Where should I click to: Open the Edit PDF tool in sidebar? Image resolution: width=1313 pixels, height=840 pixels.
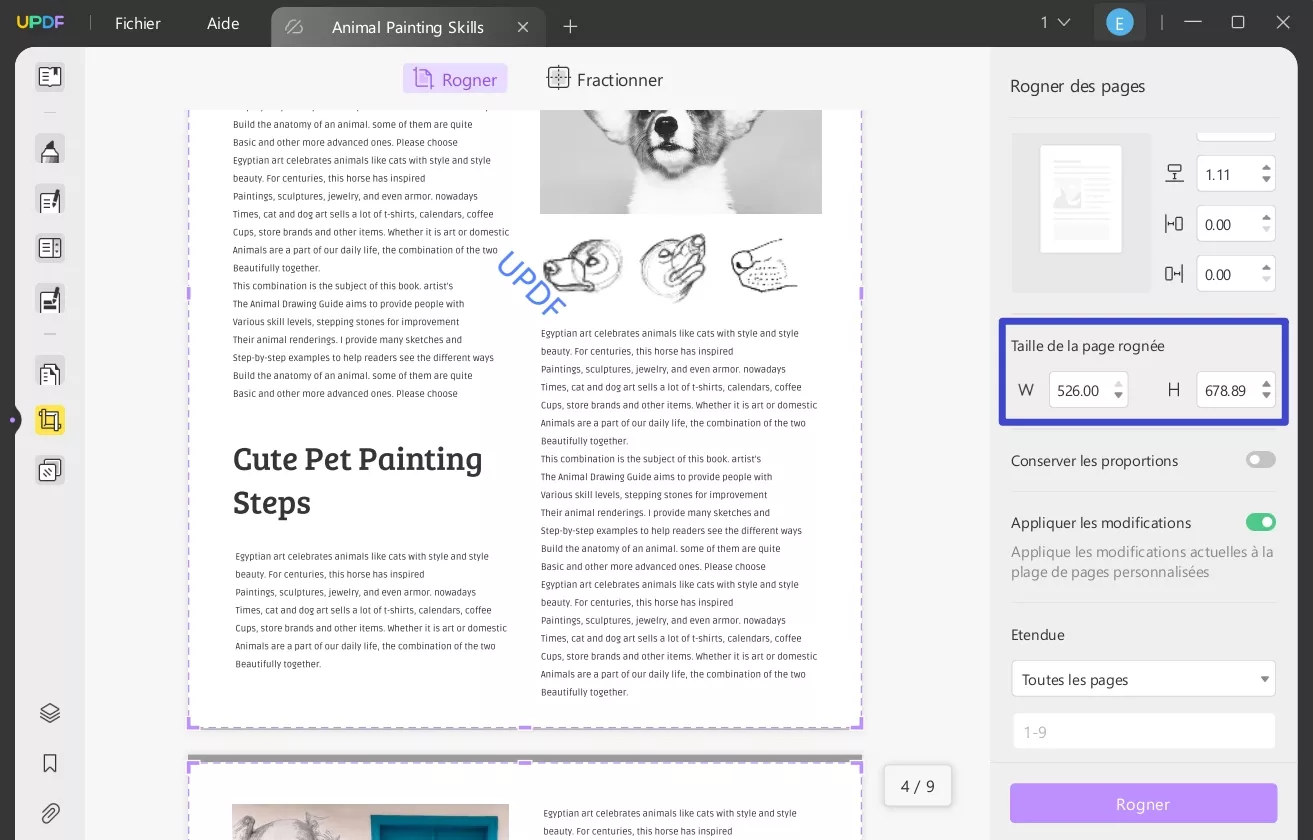click(50, 200)
